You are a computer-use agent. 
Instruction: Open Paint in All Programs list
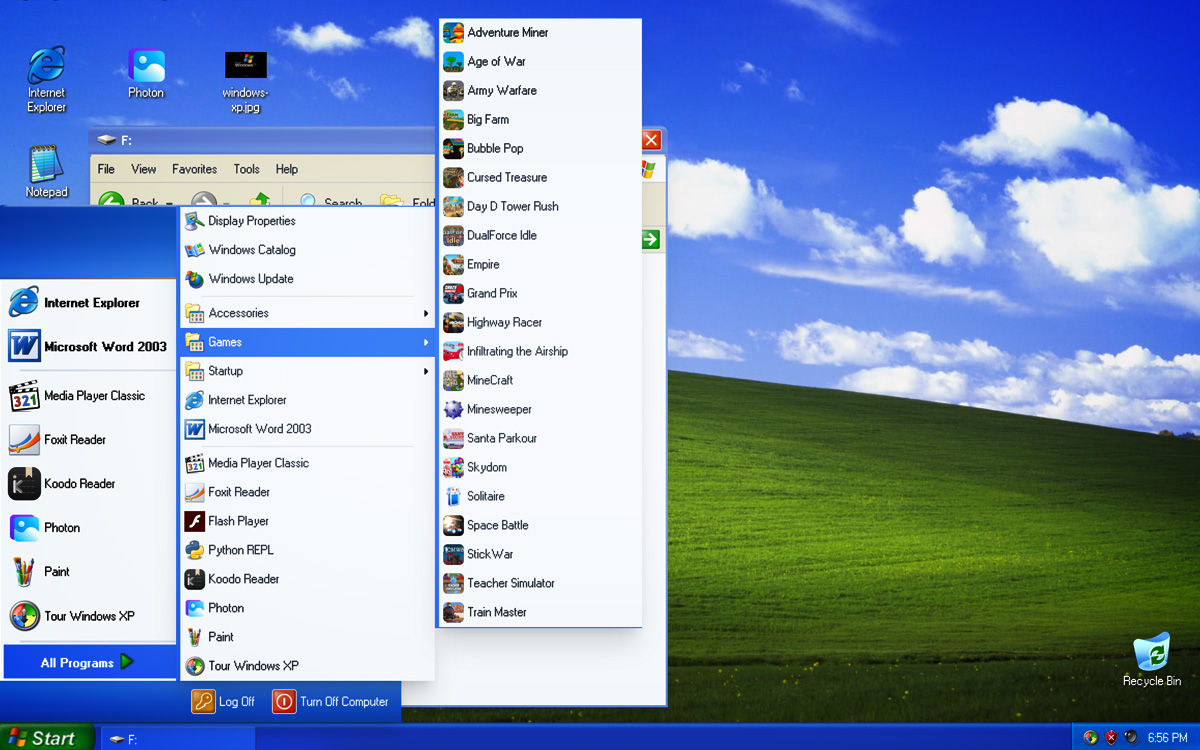[x=307, y=637]
